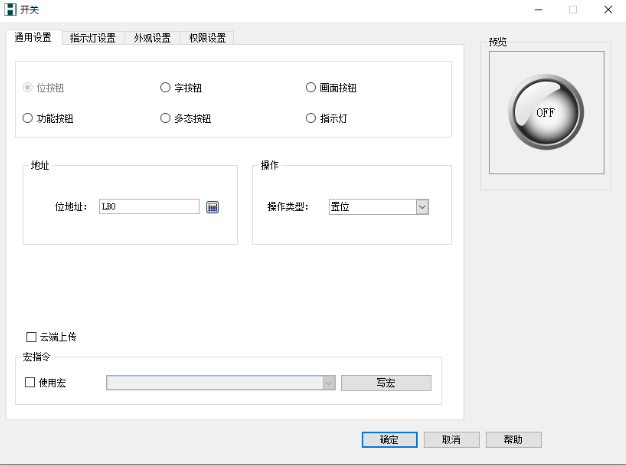Open the 外观设置 tab
Viewport: 626px width, 466px height.
(x=152, y=38)
